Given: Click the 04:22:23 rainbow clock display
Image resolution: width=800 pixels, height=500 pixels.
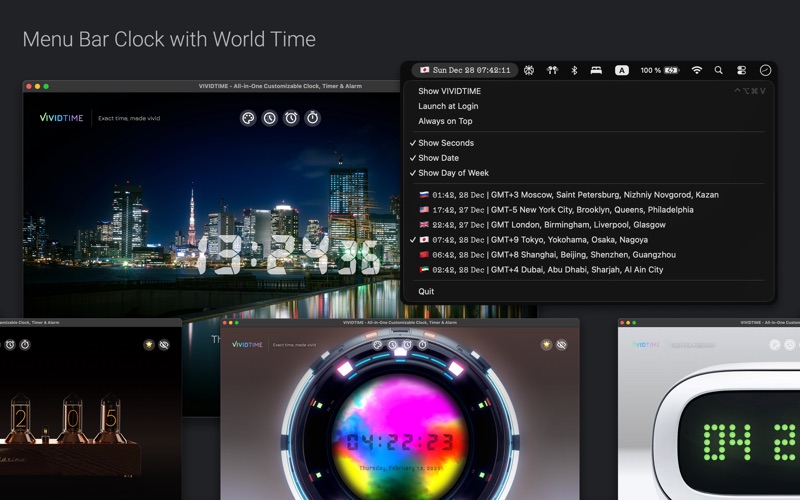Looking at the screenshot, I should point(399,442).
